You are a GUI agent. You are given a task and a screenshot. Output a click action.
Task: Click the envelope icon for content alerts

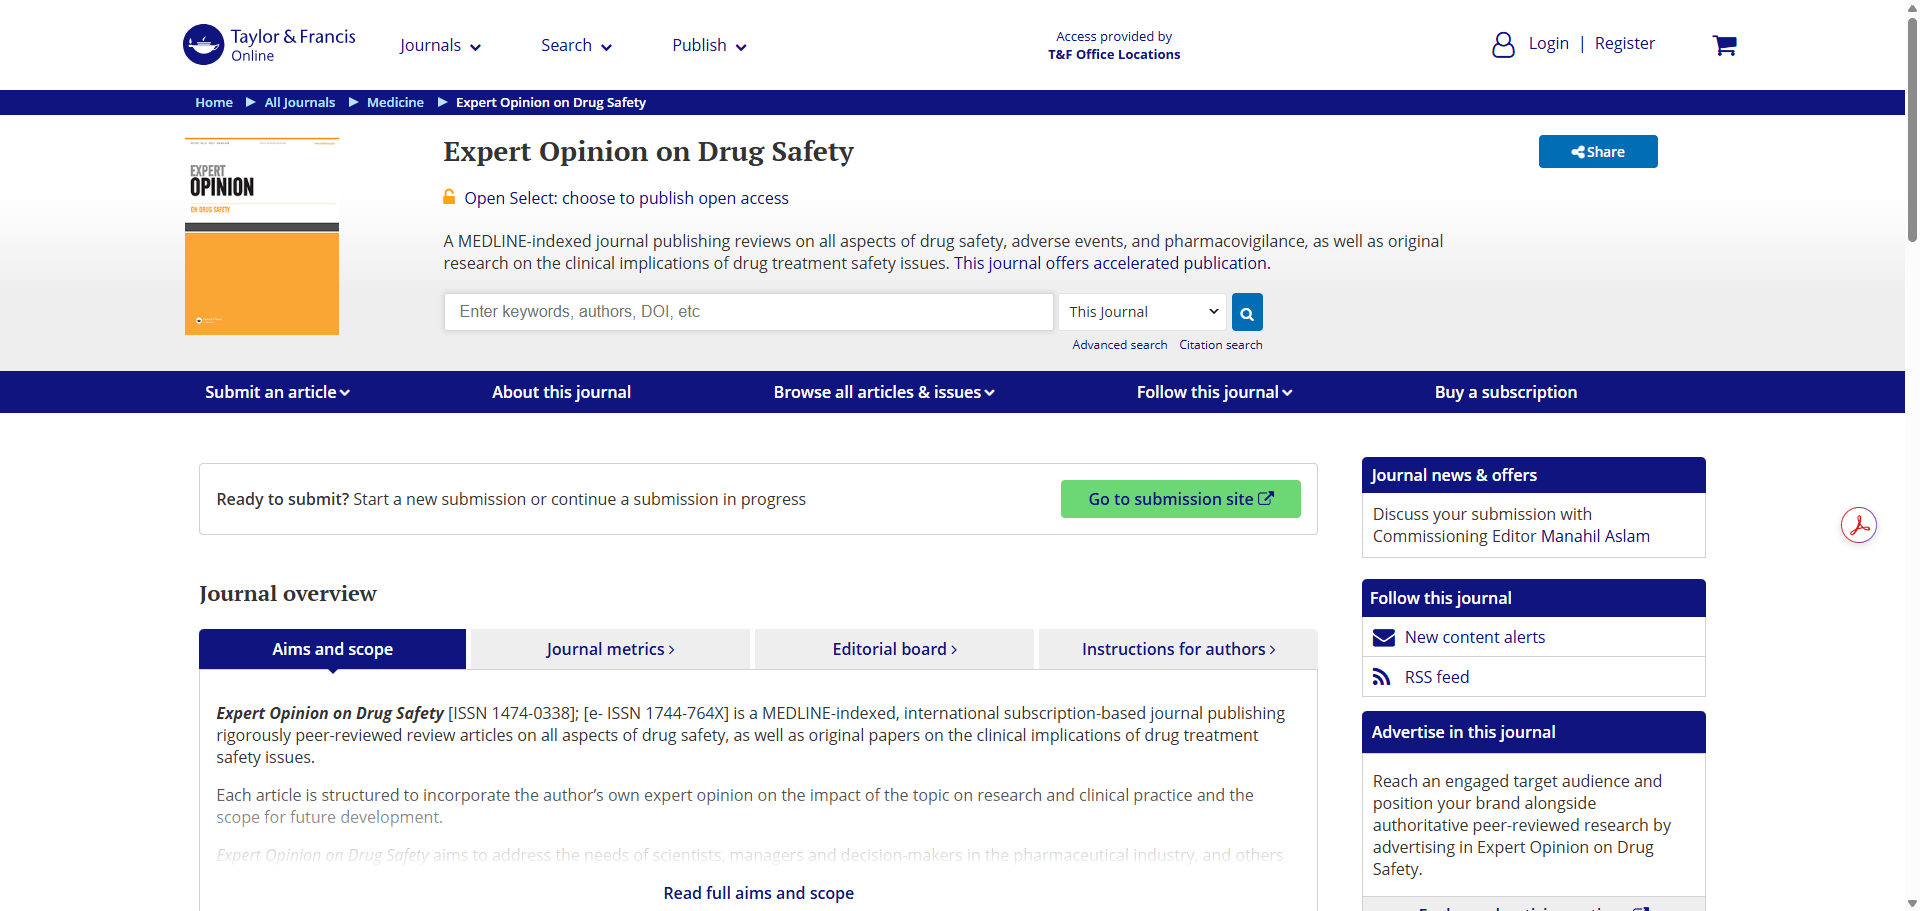tap(1384, 638)
